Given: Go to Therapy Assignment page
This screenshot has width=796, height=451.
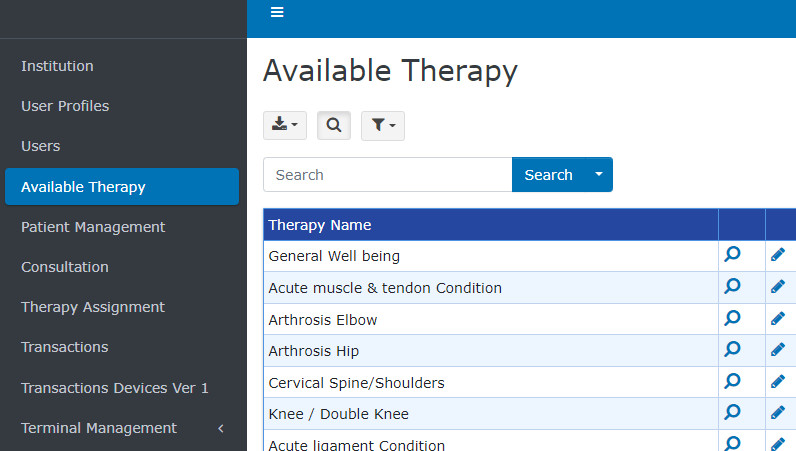Looking at the screenshot, I should 93,307.
